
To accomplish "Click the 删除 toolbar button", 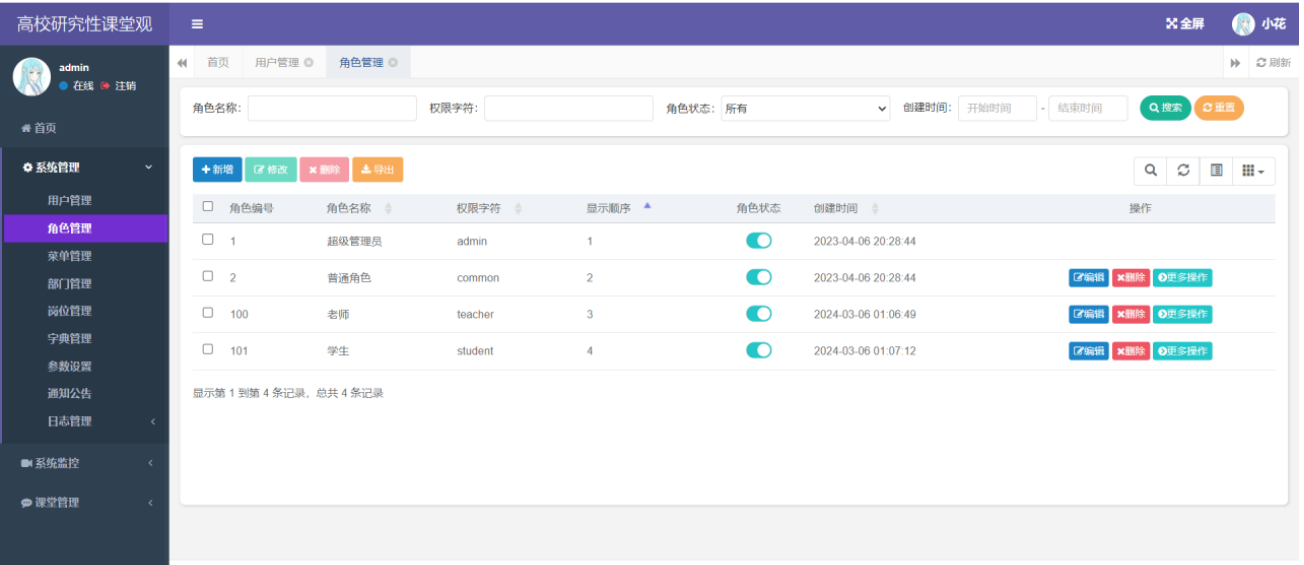I will click(x=324, y=170).
